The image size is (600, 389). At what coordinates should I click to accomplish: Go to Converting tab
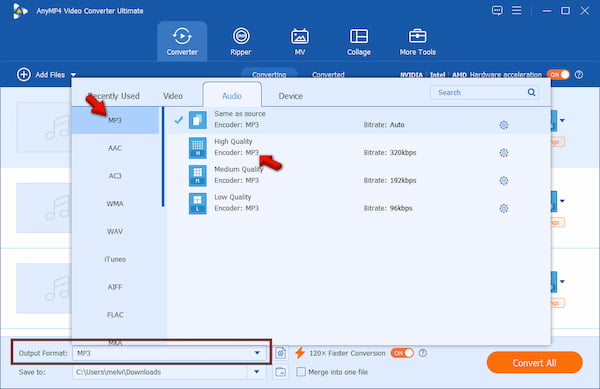tap(269, 74)
